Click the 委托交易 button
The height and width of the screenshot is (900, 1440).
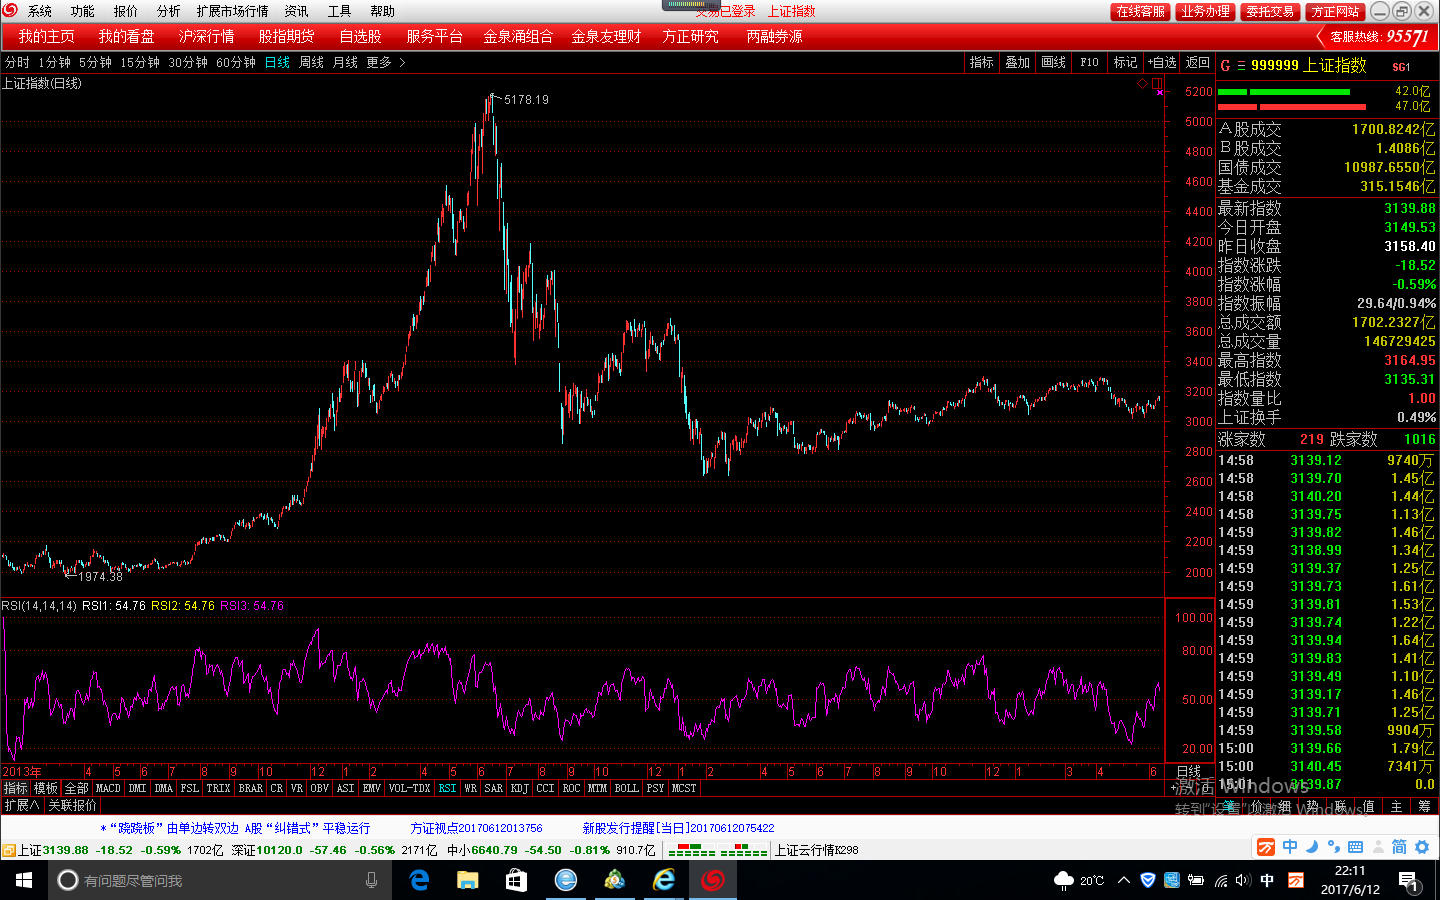click(x=1270, y=11)
